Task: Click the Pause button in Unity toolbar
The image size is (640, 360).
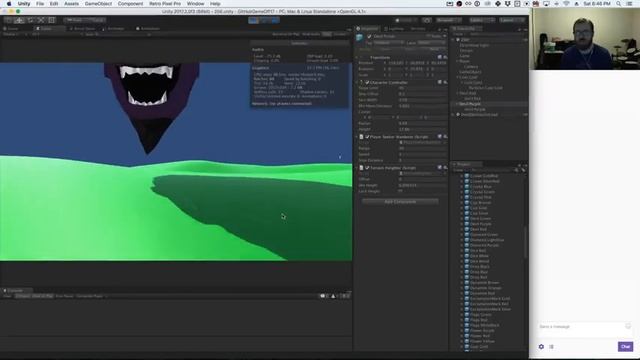Action: pos(264,20)
